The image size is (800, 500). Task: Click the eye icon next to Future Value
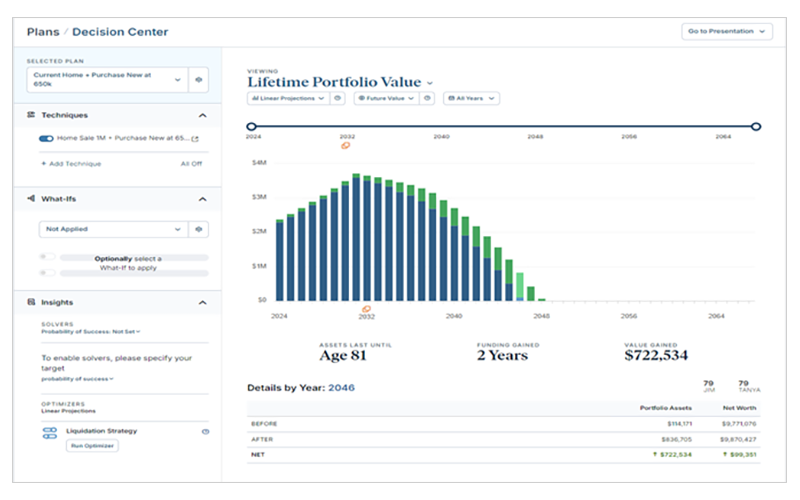point(427,98)
